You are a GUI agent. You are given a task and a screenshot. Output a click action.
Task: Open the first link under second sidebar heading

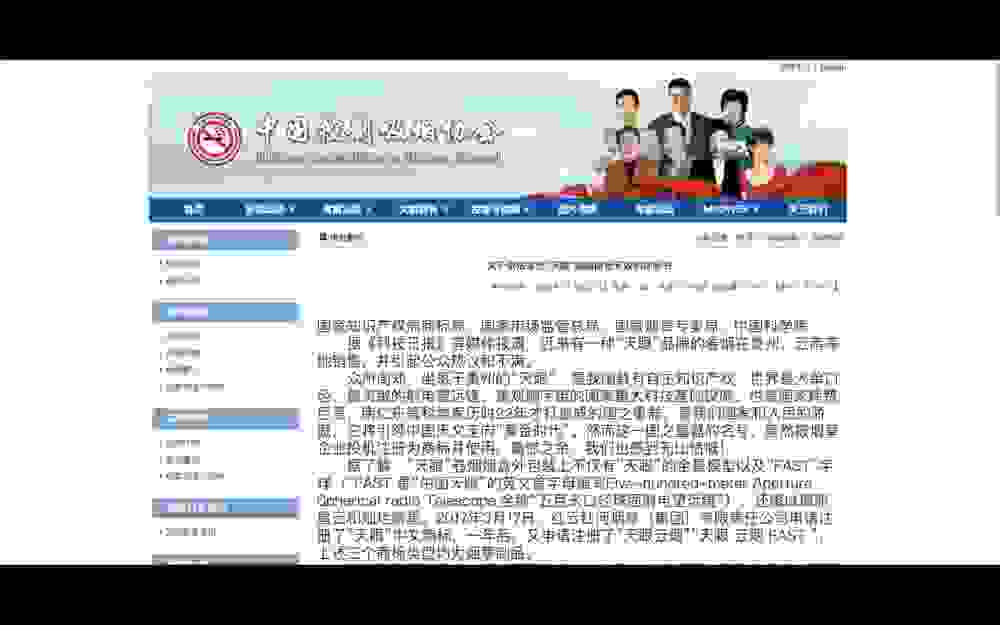(x=183, y=336)
